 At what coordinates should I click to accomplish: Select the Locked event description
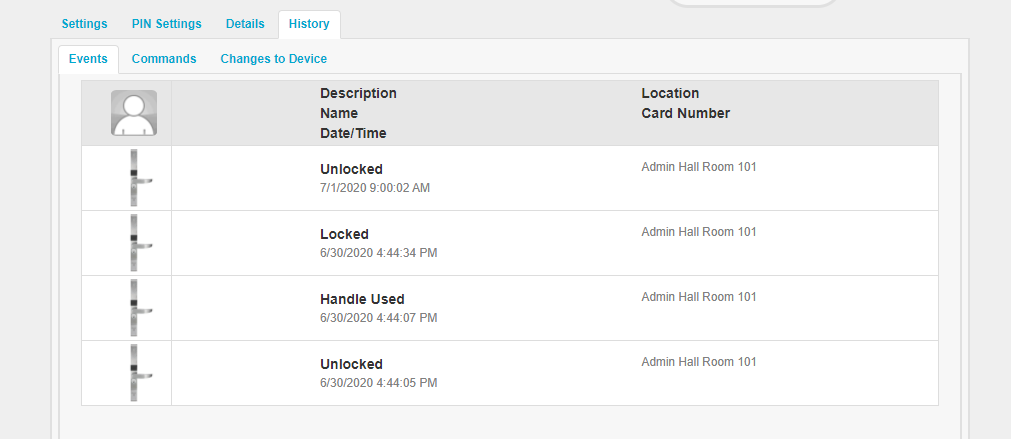[x=344, y=234]
